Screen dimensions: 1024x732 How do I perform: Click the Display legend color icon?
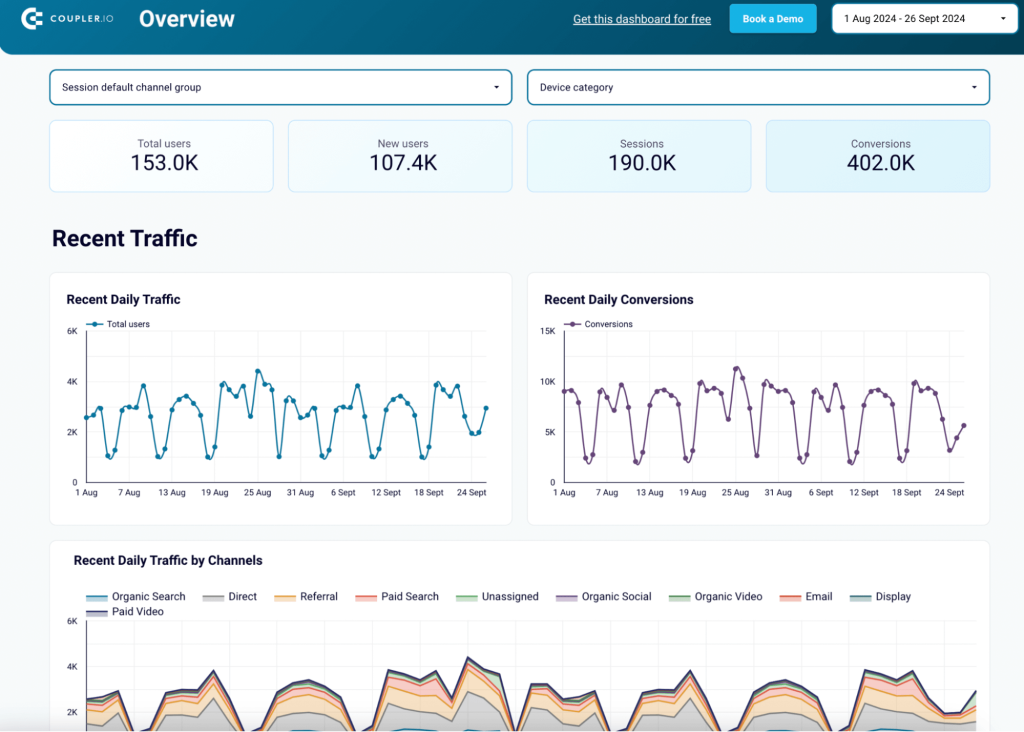[x=861, y=596]
